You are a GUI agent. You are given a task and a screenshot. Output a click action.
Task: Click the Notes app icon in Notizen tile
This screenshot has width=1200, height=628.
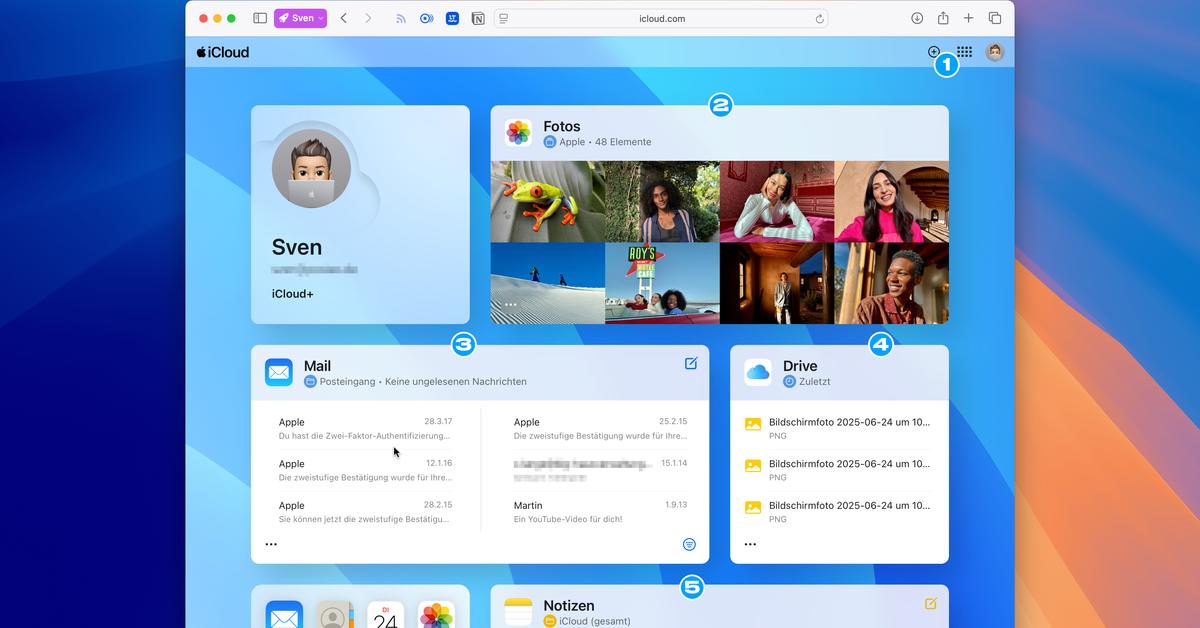(519, 612)
